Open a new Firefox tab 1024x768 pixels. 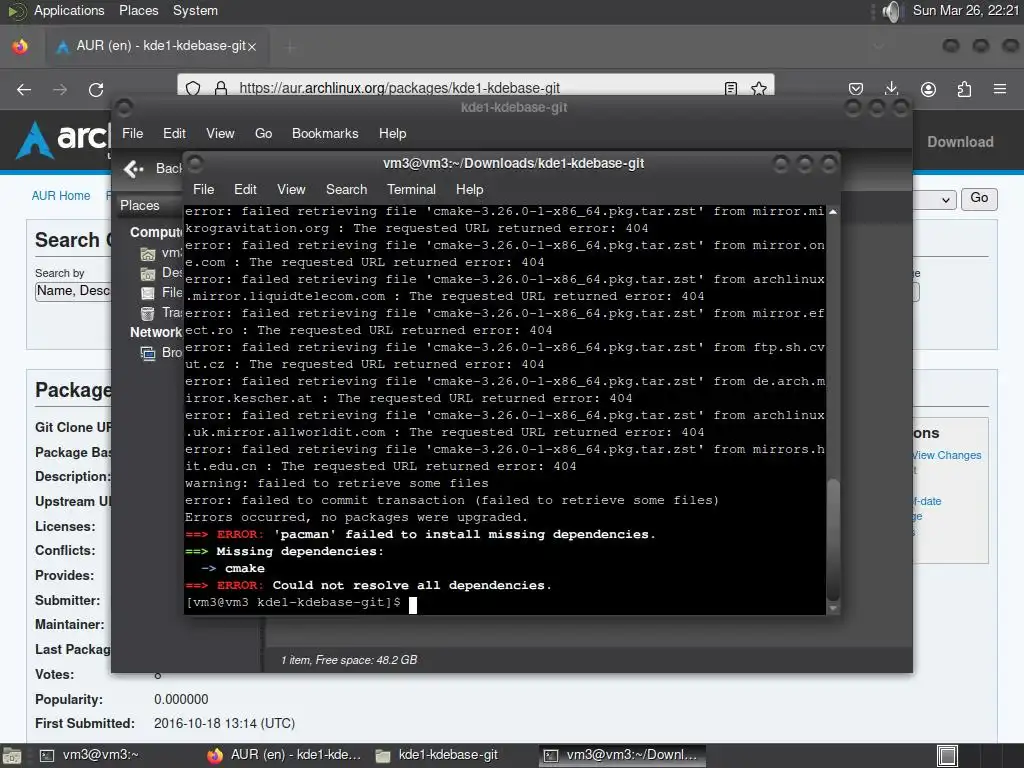[x=291, y=46]
